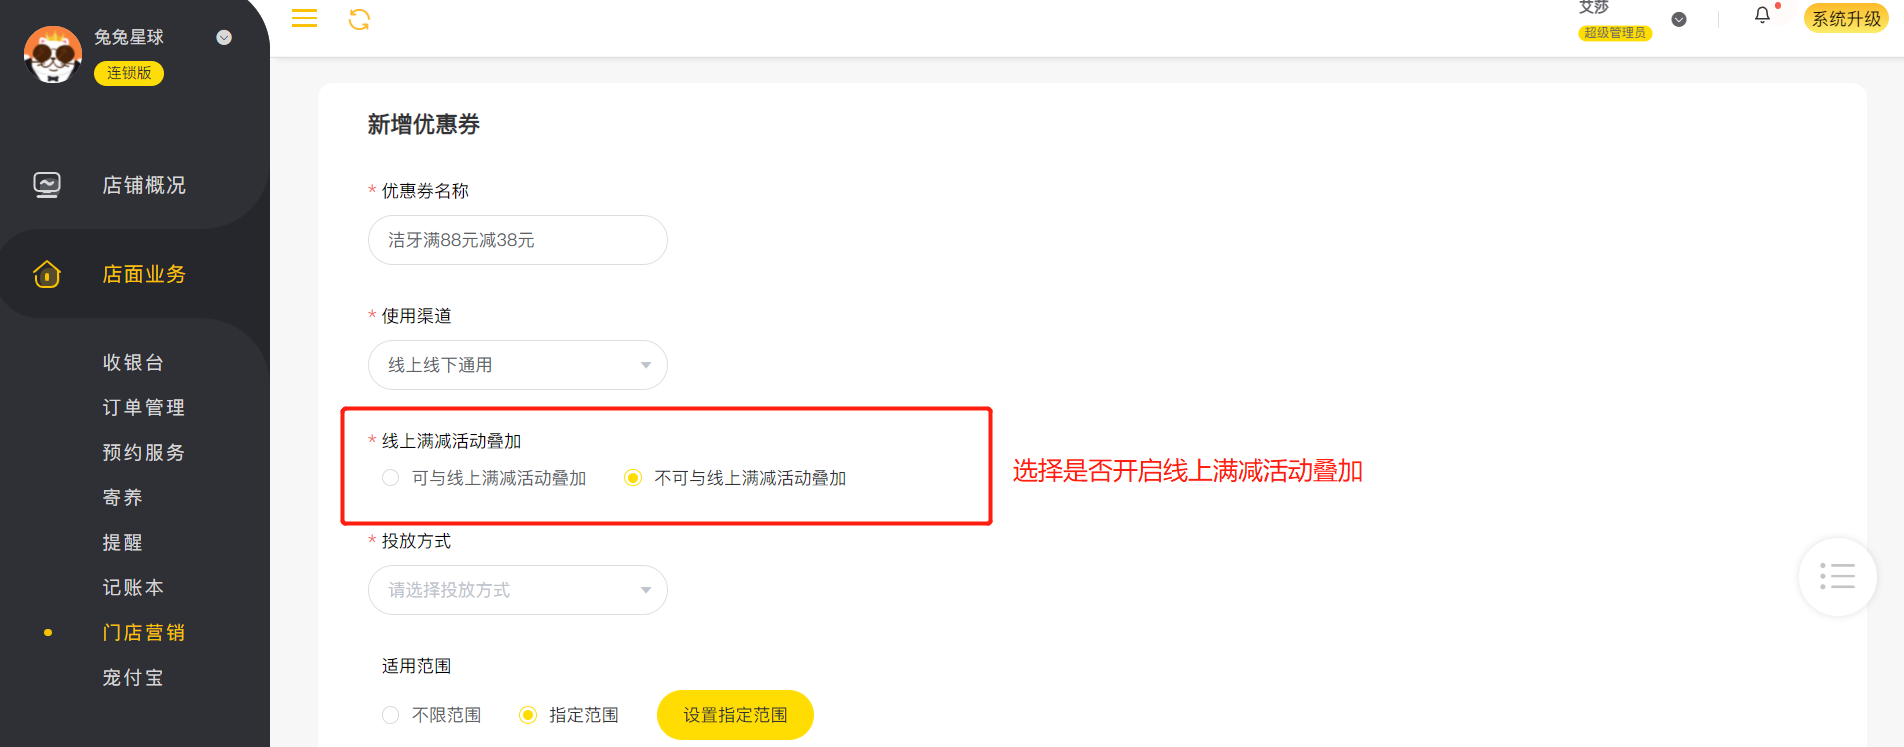Open the user account dropdown arrow
The image size is (1904, 747).
coord(1679,19)
